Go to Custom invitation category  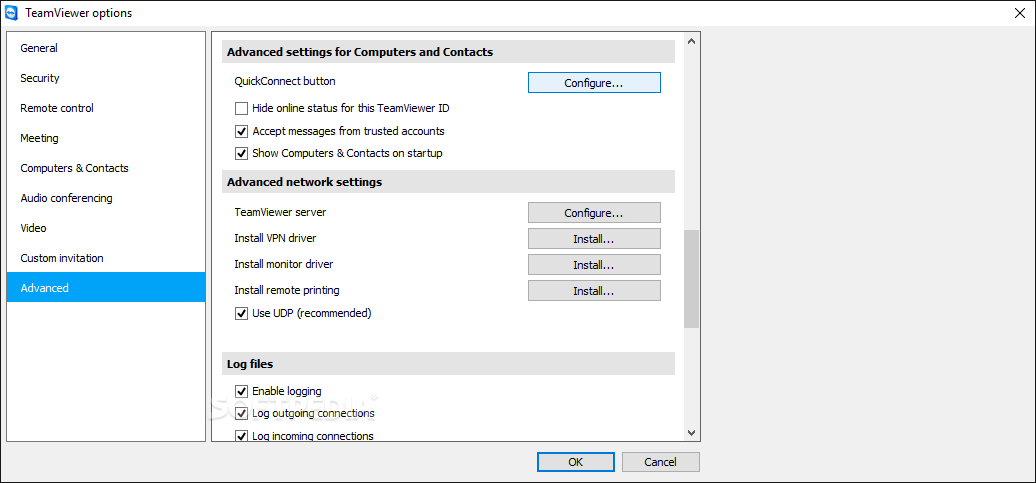(x=106, y=258)
